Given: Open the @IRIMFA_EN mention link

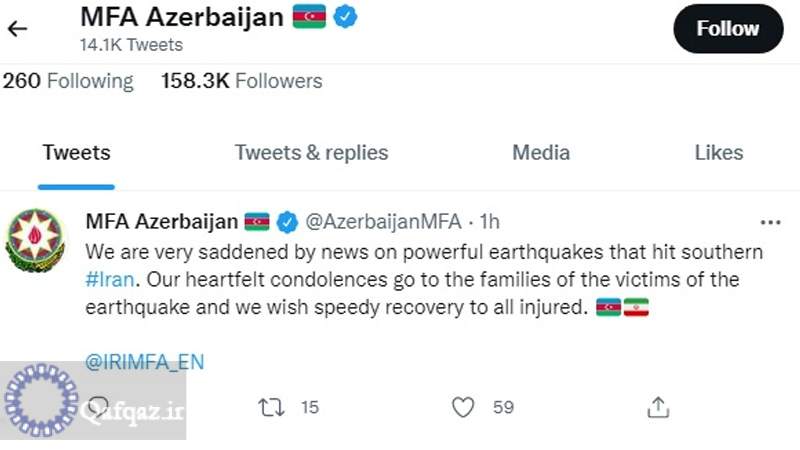Looking at the screenshot, I should tap(145, 362).
